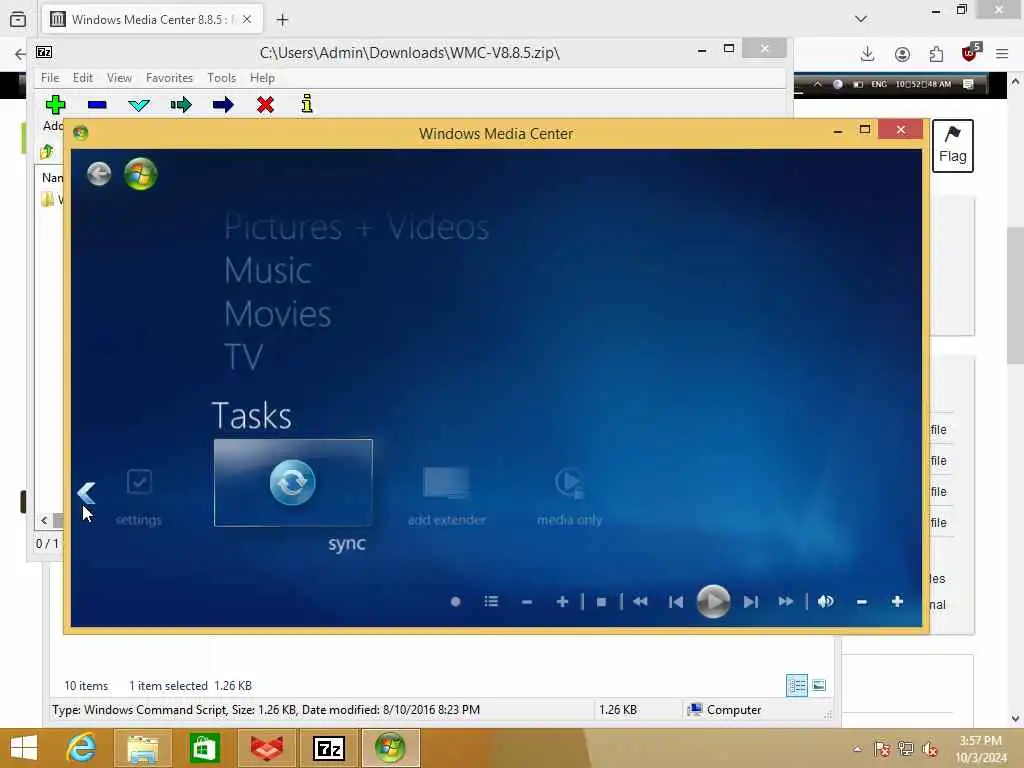Viewport: 1024px width, 768px height.
Task: Lower volume with the volume minus button
Action: click(x=862, y=601)
